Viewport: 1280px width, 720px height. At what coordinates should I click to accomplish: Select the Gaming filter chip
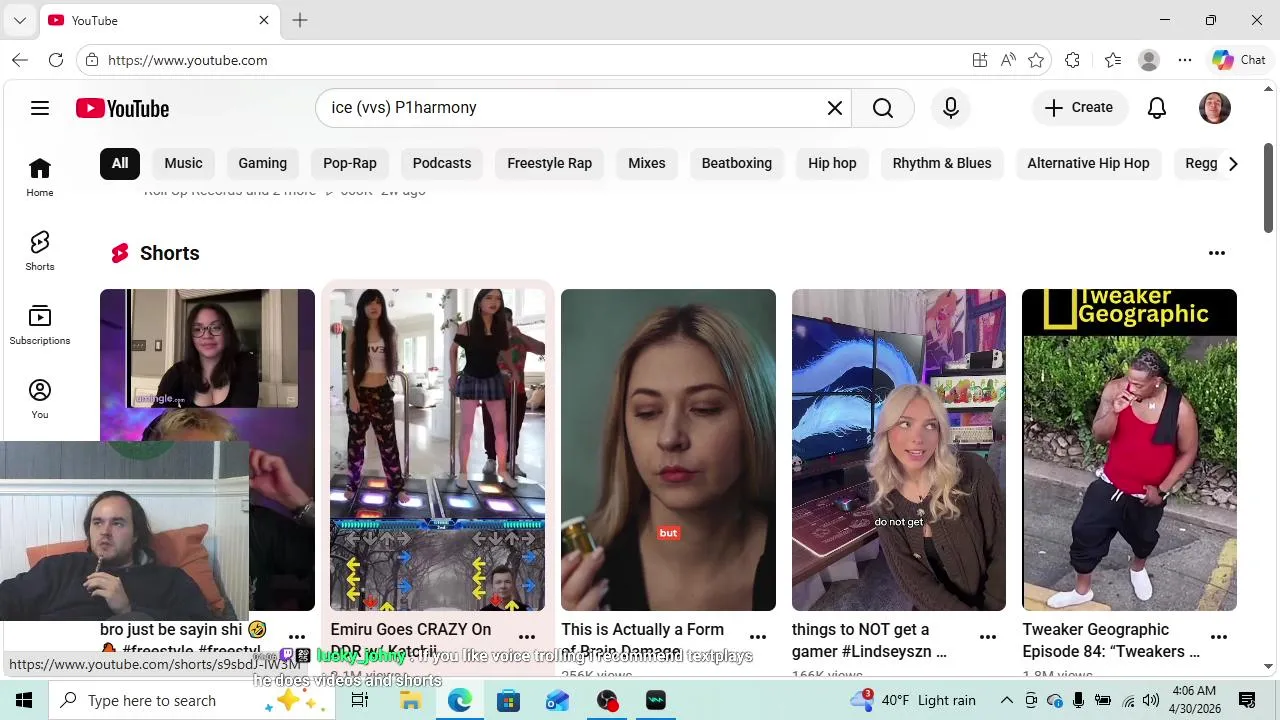(x=263, y=163)
